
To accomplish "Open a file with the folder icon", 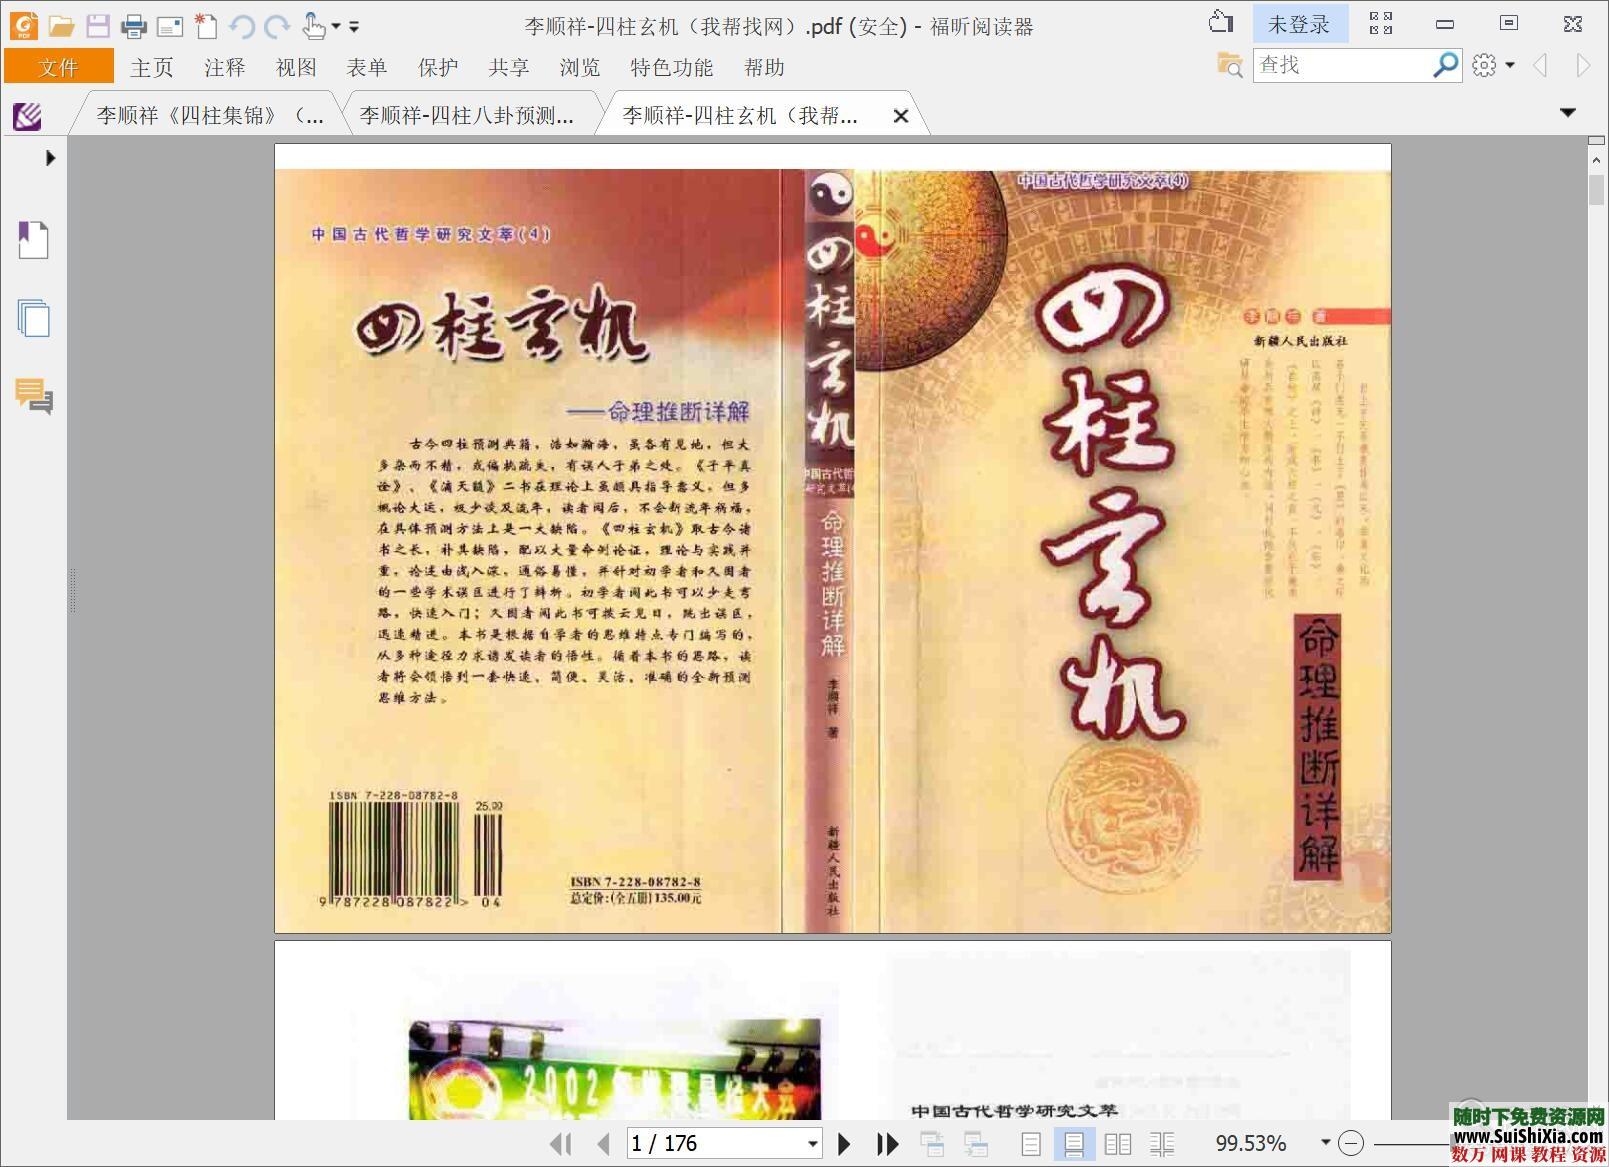I will [x=60, y=24].
